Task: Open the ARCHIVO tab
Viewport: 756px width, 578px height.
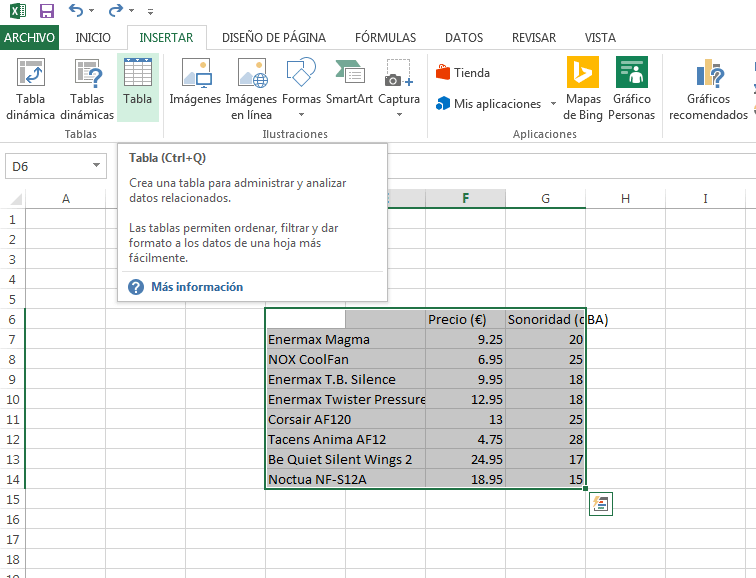Action: coord(29,38)
